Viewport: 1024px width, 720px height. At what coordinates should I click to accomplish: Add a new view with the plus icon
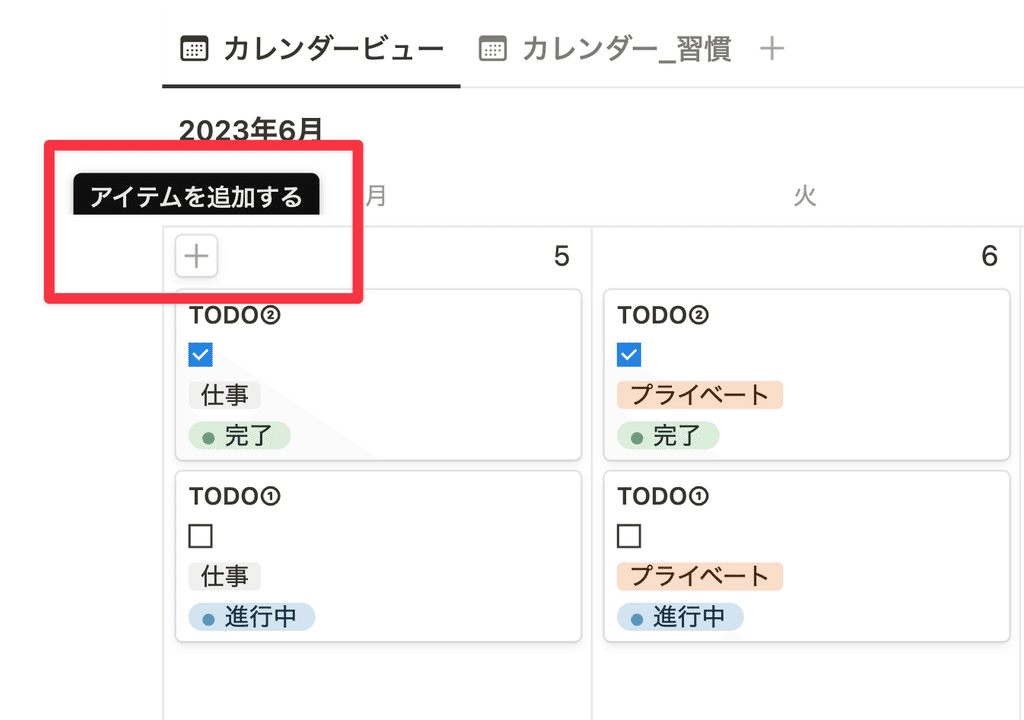click(772, 49)
